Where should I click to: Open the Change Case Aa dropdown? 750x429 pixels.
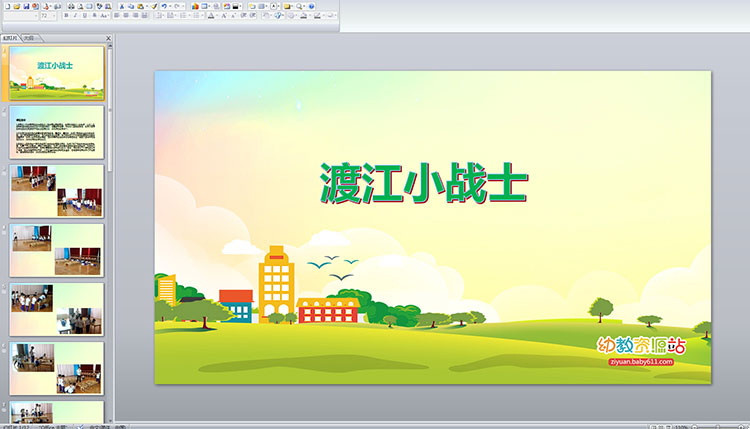coord(104,15)
